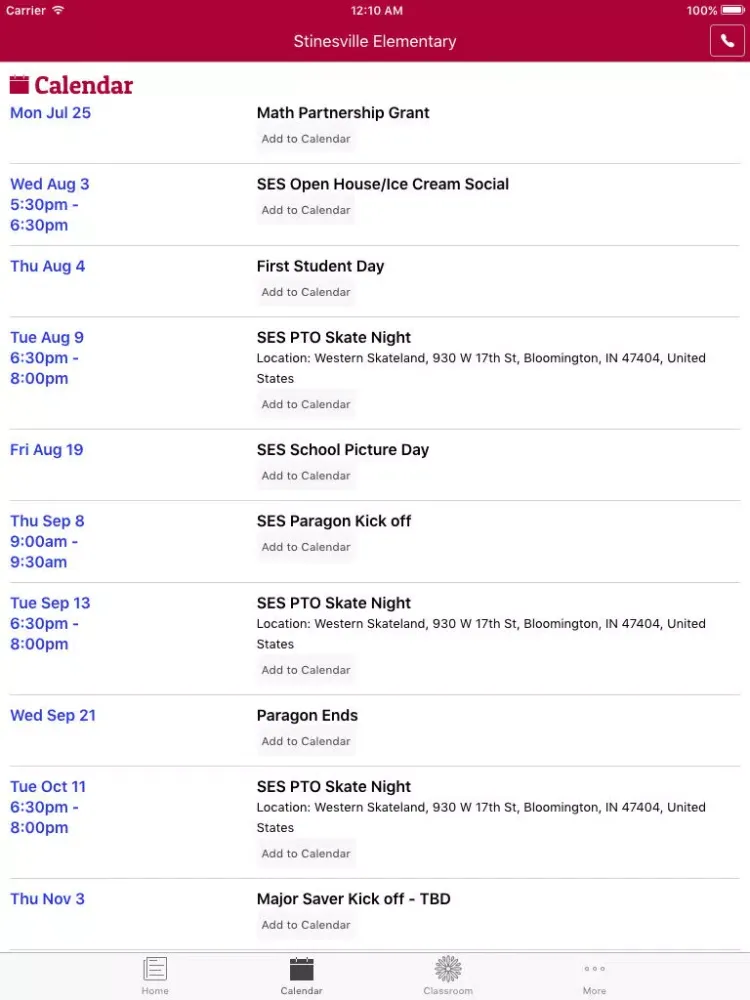Add SES Open House to calendar
This screenshot has width=750, height=1000.
click(x=306, y=210)
